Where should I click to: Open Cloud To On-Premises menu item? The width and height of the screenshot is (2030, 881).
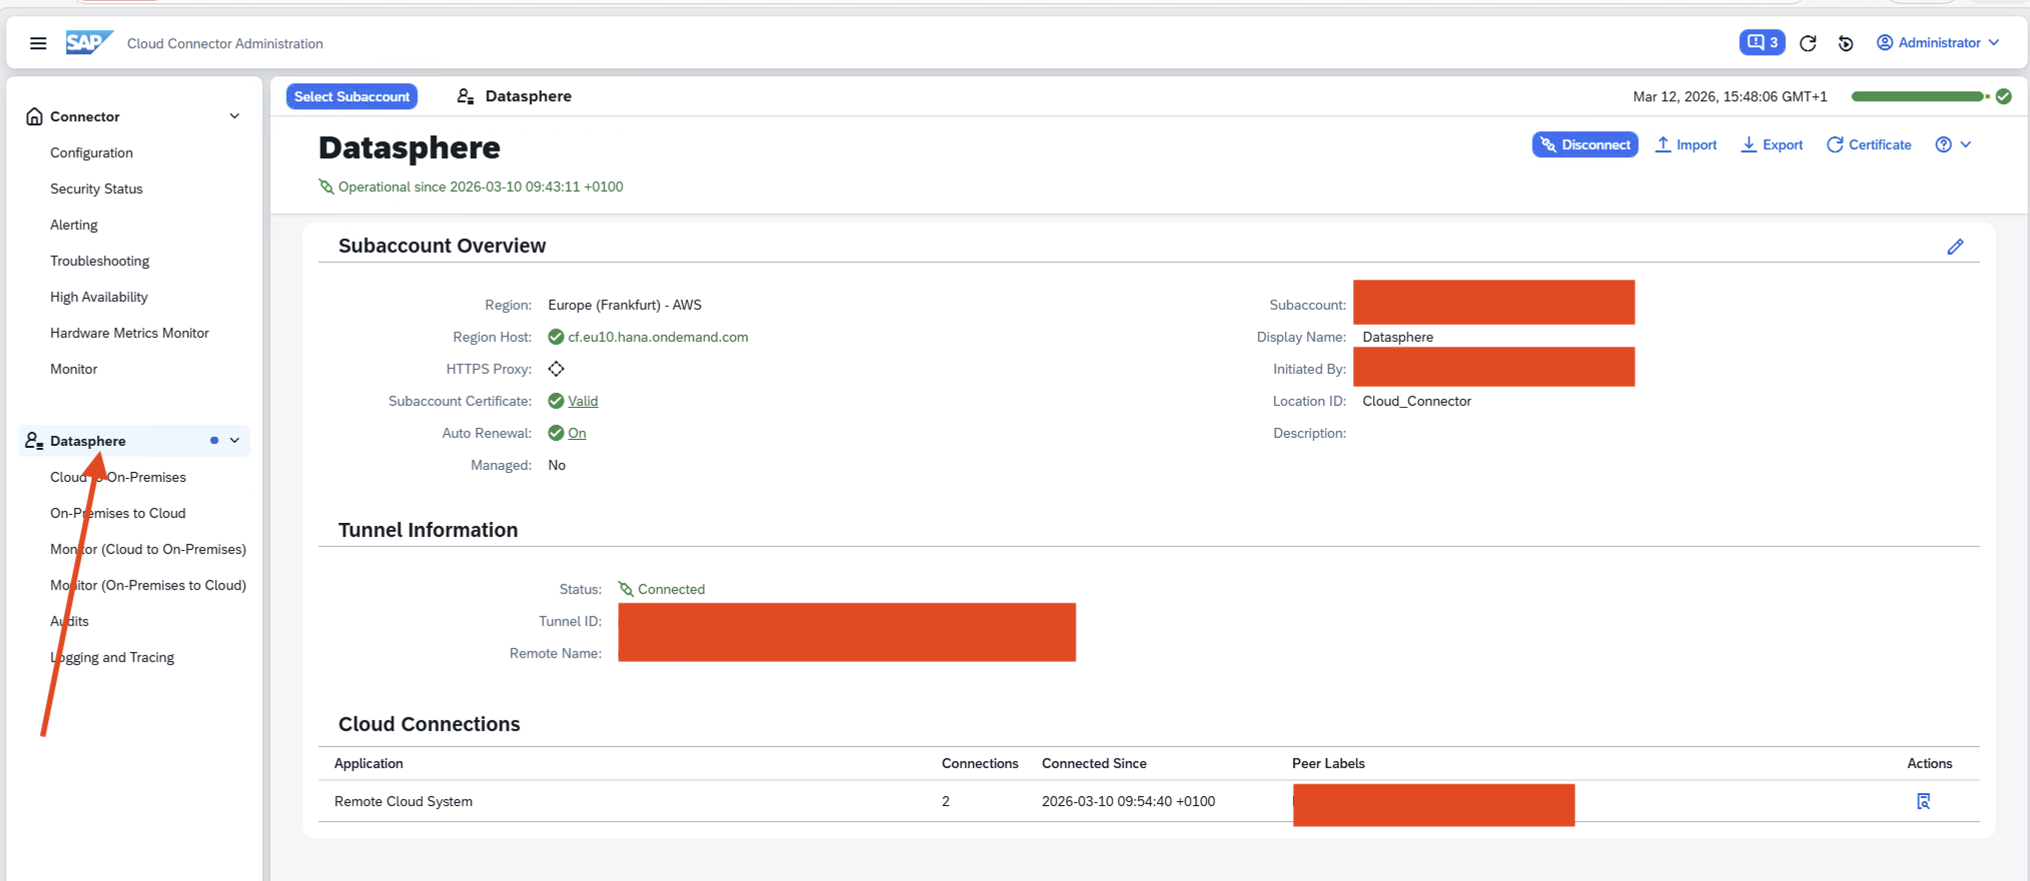pos(118,477)
